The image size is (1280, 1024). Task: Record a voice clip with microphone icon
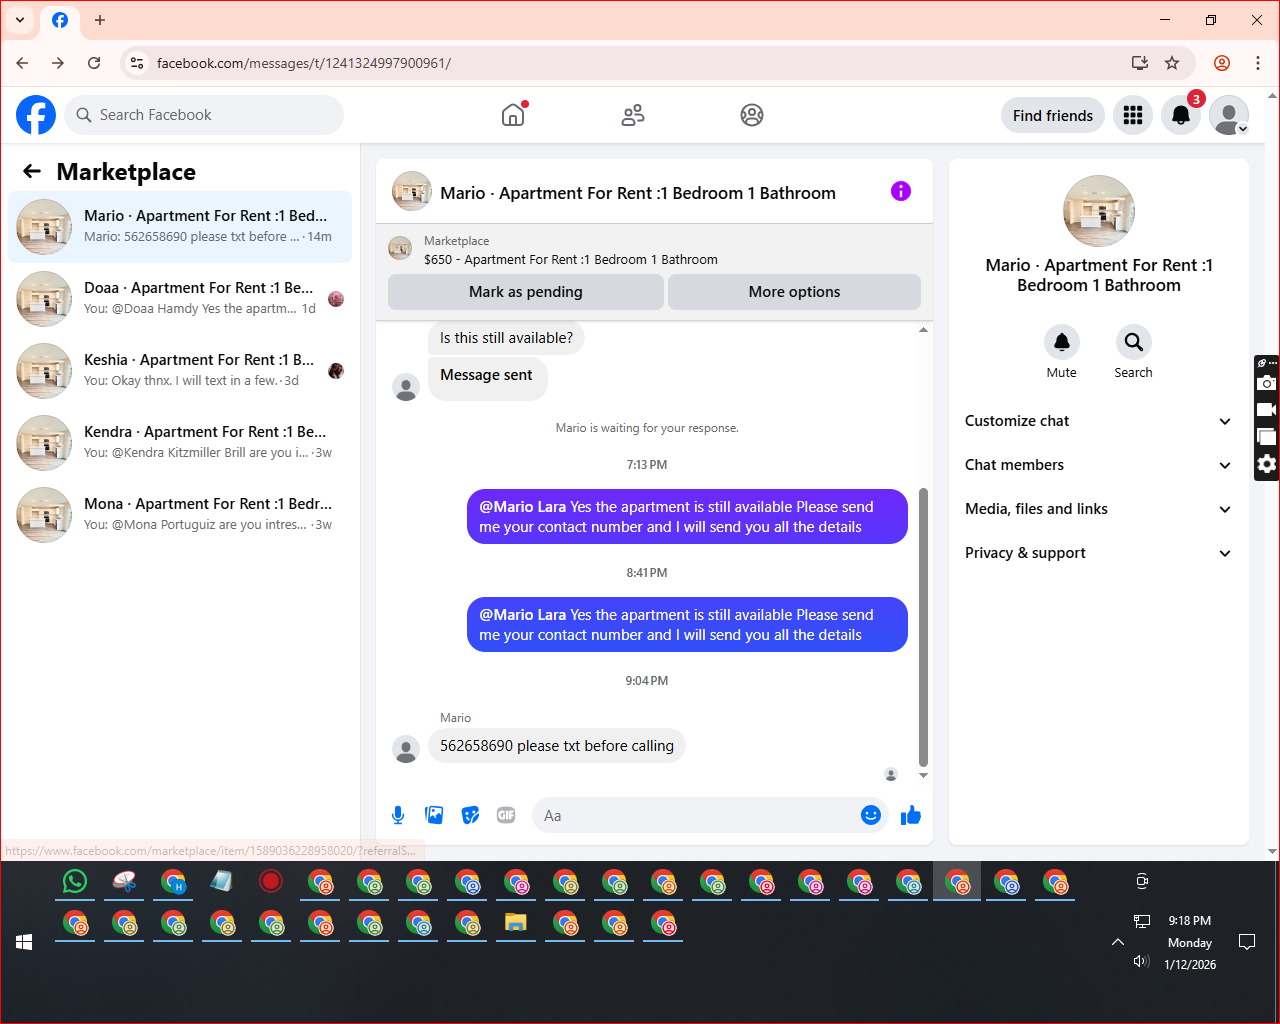(x=398, y=815)
